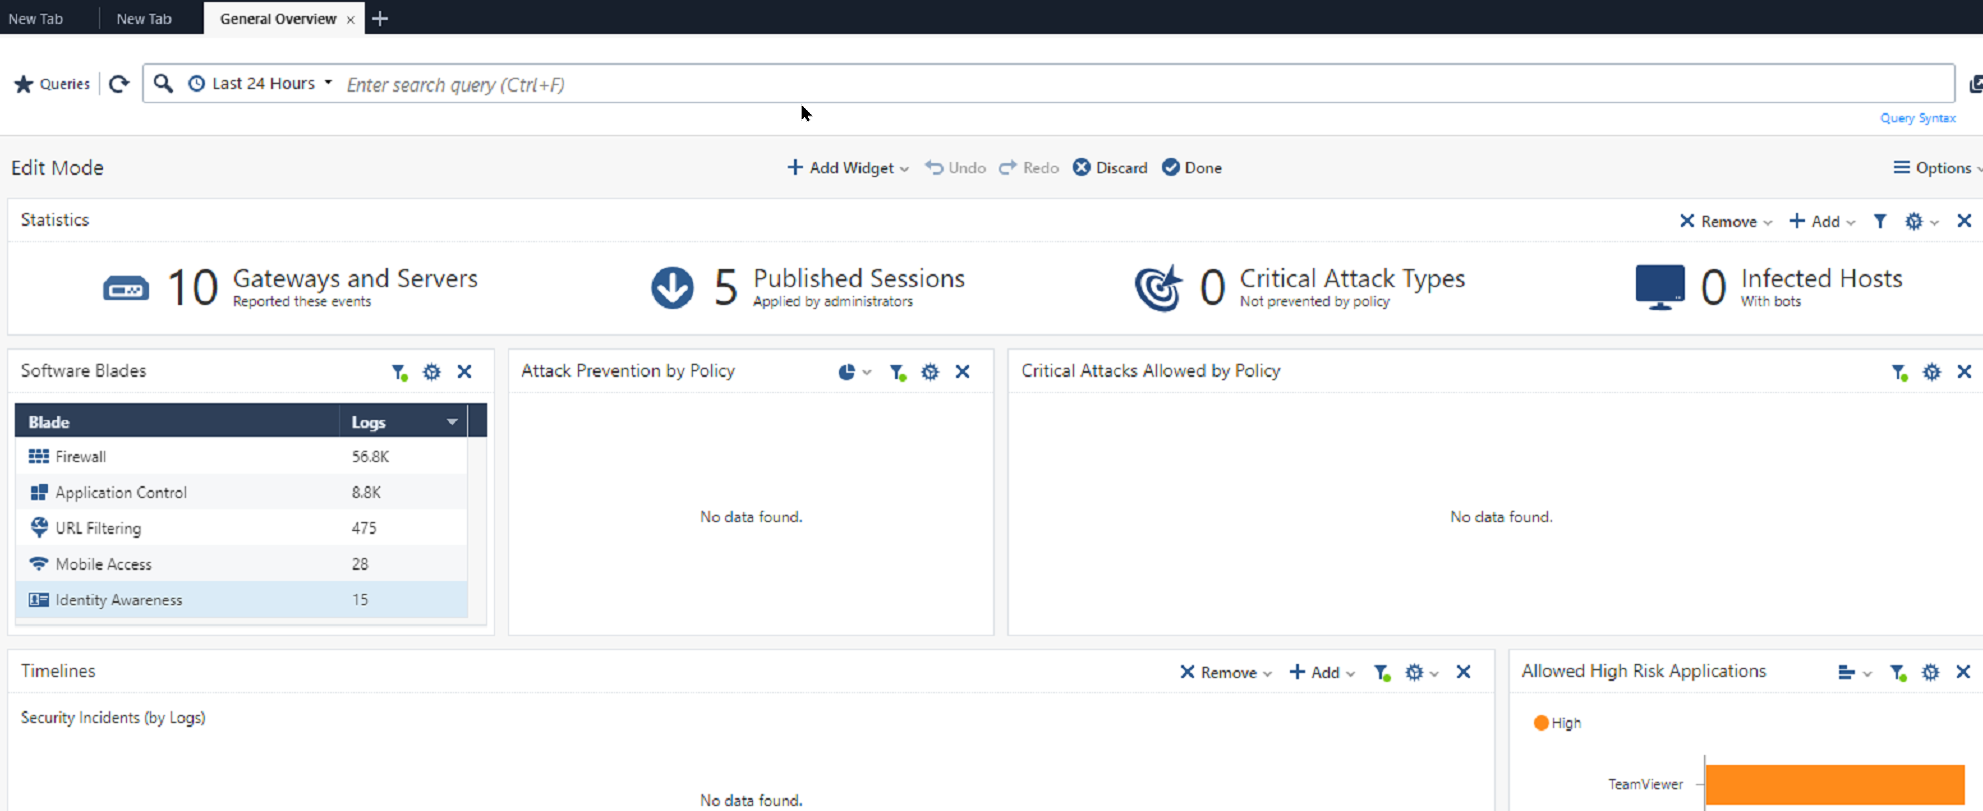Click the filter icon in Statistics row
The width and height of the screenshot is (1983, 811).
[1880, 221]
